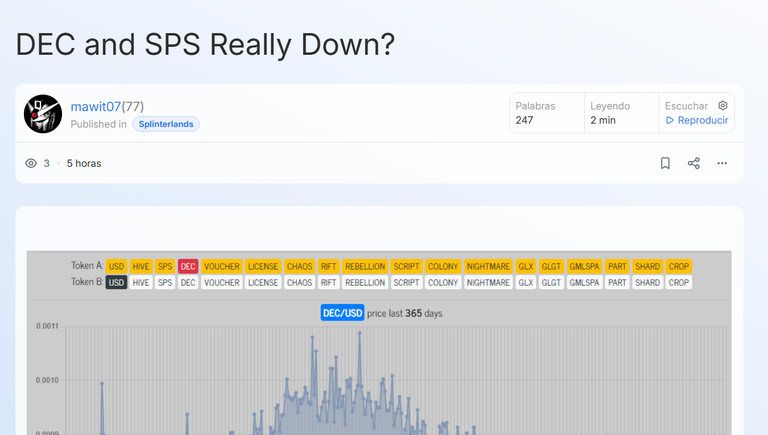
Task: Click the blue DEC/USD pair badge
Action: pos(342,313)
